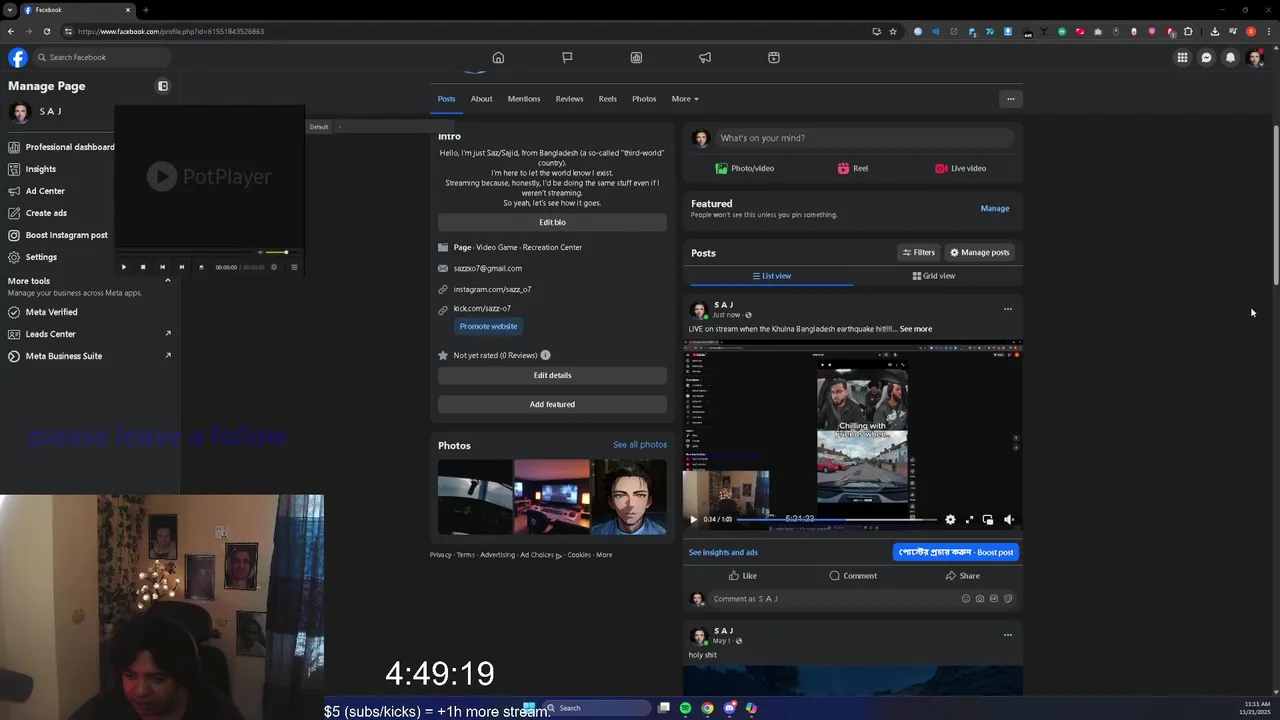
Task: Open PotPlayer playlist menu icon
Action: click(x=294, y=267)
